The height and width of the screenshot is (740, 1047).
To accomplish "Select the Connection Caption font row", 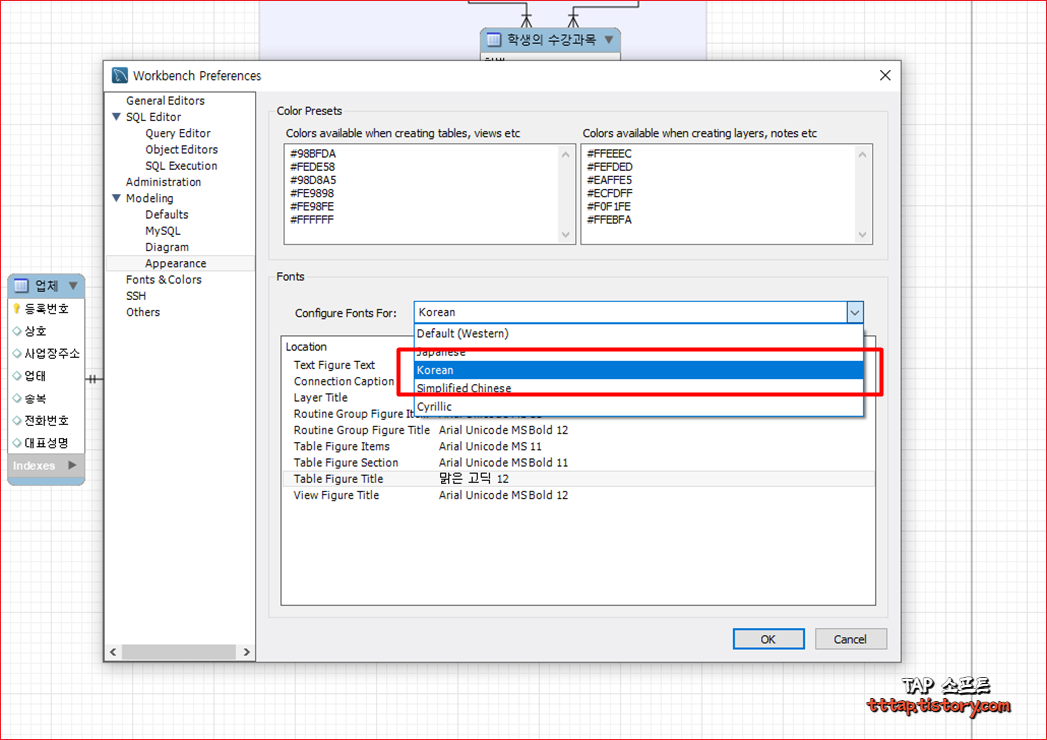I will (344, 381).
